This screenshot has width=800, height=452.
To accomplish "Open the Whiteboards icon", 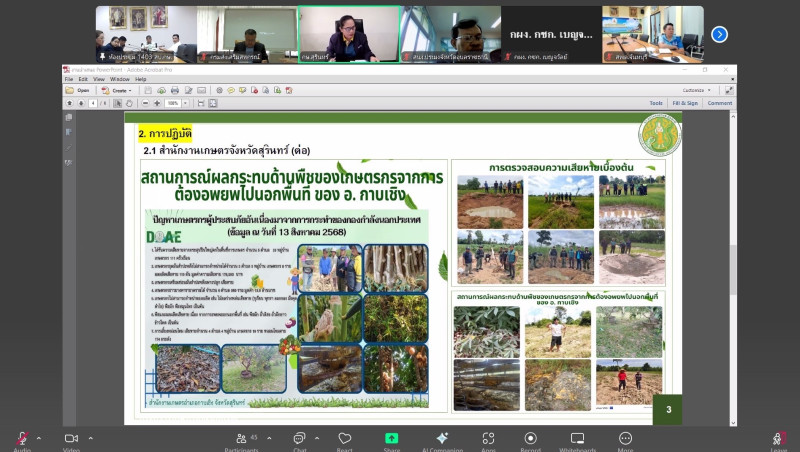I will [x=578, y=439].
